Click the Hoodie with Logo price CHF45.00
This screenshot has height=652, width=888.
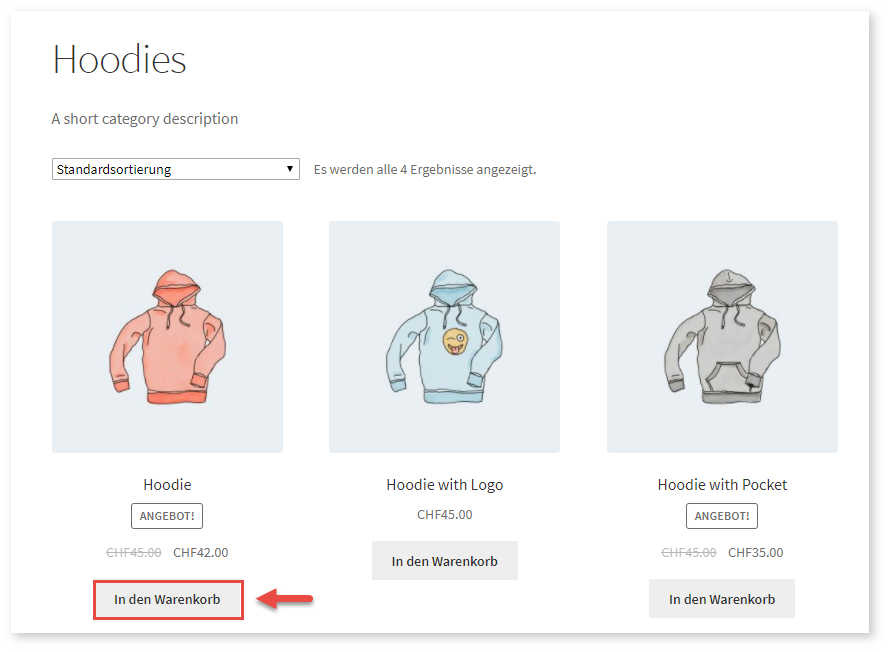click(445, 514)
